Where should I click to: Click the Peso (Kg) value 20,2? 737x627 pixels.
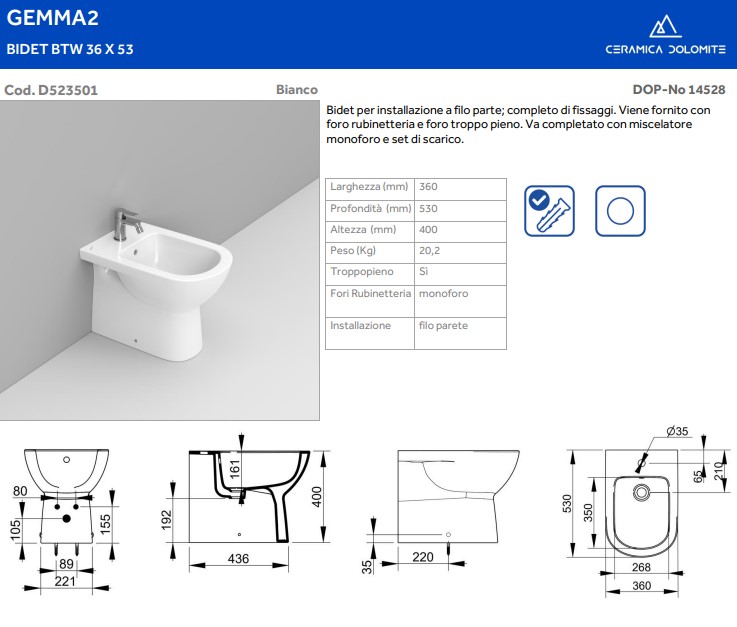tap(430, 250)
